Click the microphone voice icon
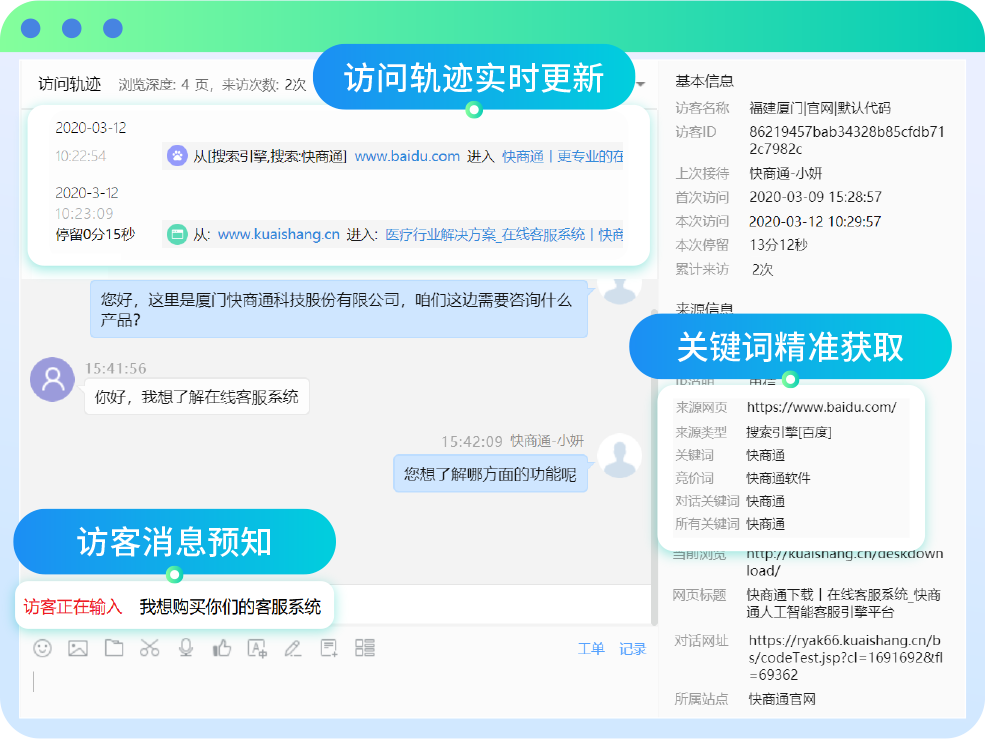 (x=185, y=648)
